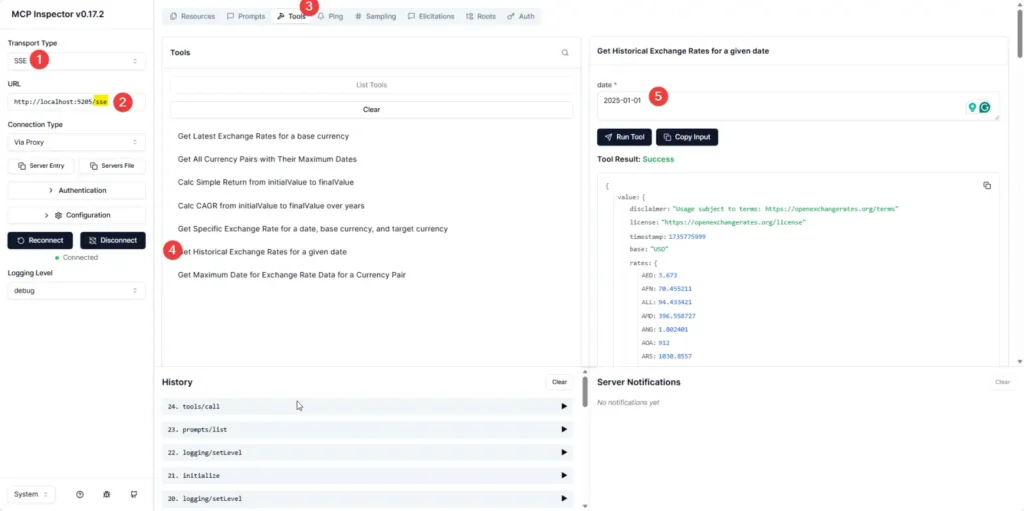
Task: Click the bug report icon in sidebar
Action: pyautogui.click(x=106, y=494)
